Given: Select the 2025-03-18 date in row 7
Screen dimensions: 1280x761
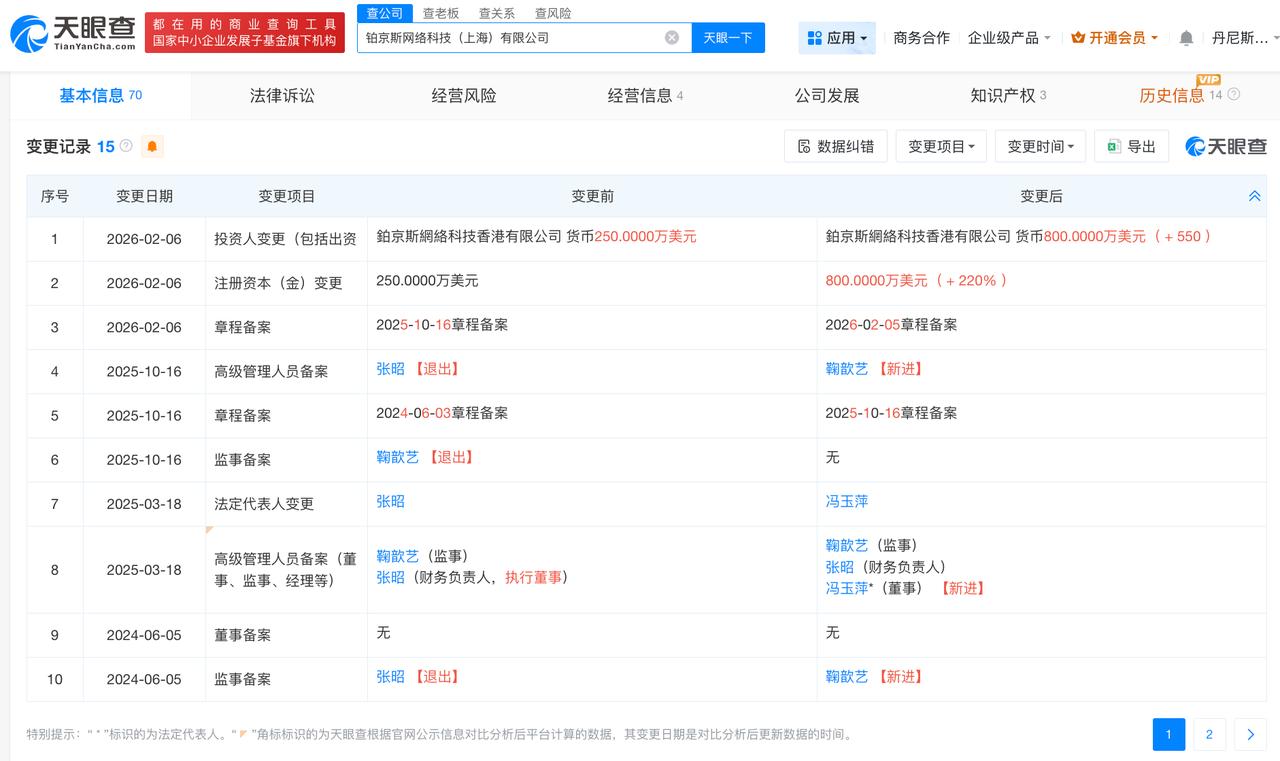Looking at the screenshot, I should coord(144,504).
